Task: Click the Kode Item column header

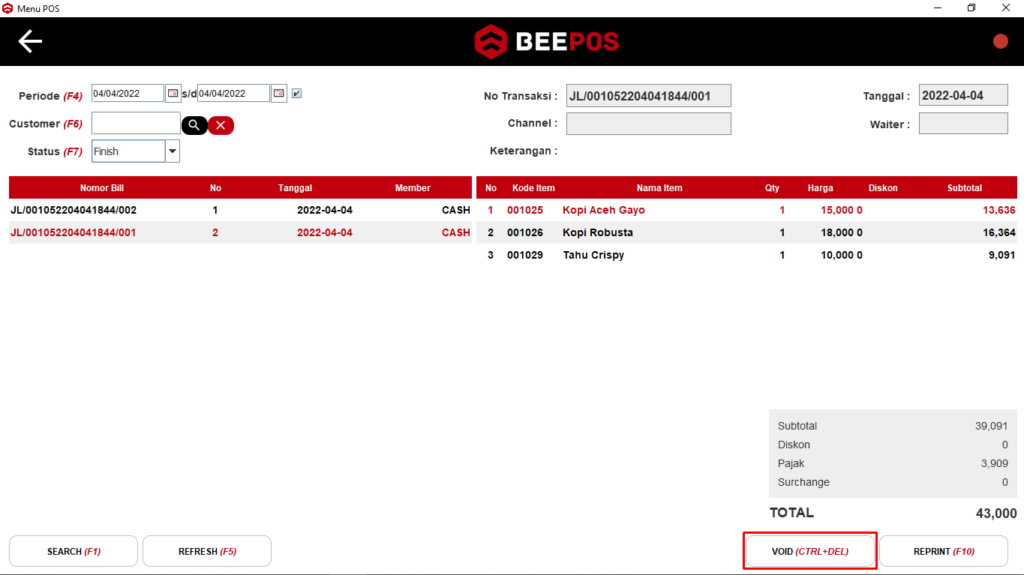Action: [x=534, y=188]
